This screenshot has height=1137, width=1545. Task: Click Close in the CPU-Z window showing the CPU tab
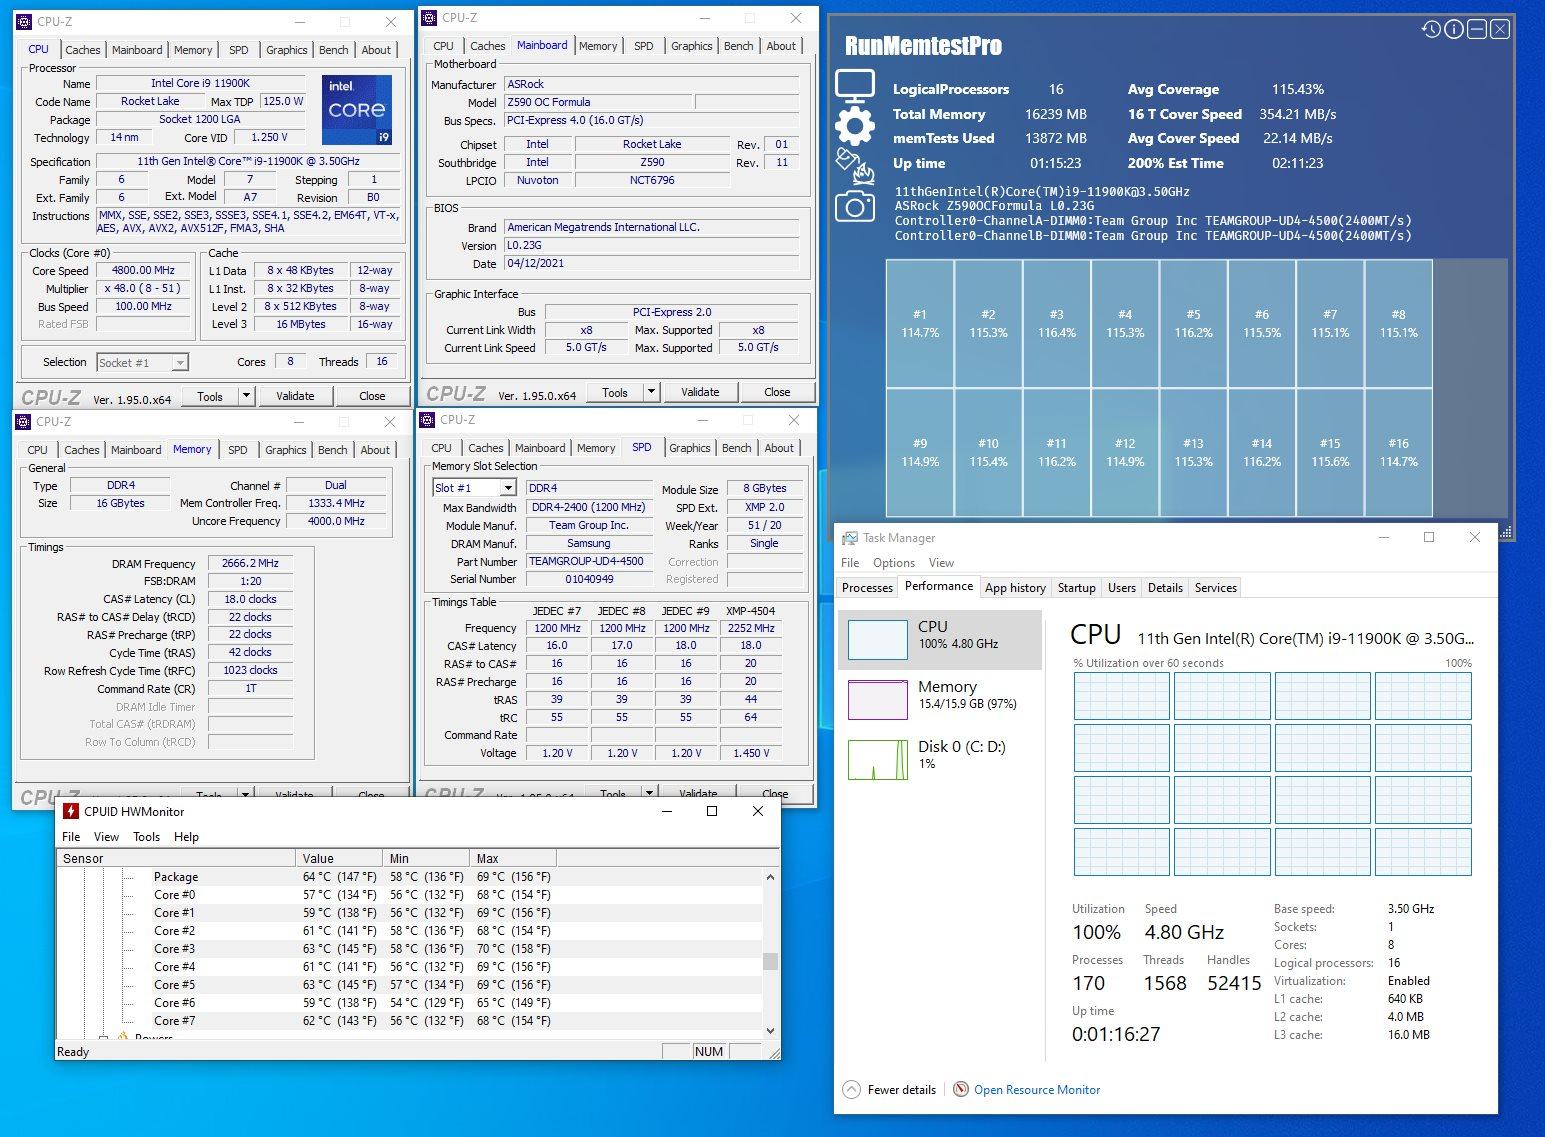(x=372, y=396)
